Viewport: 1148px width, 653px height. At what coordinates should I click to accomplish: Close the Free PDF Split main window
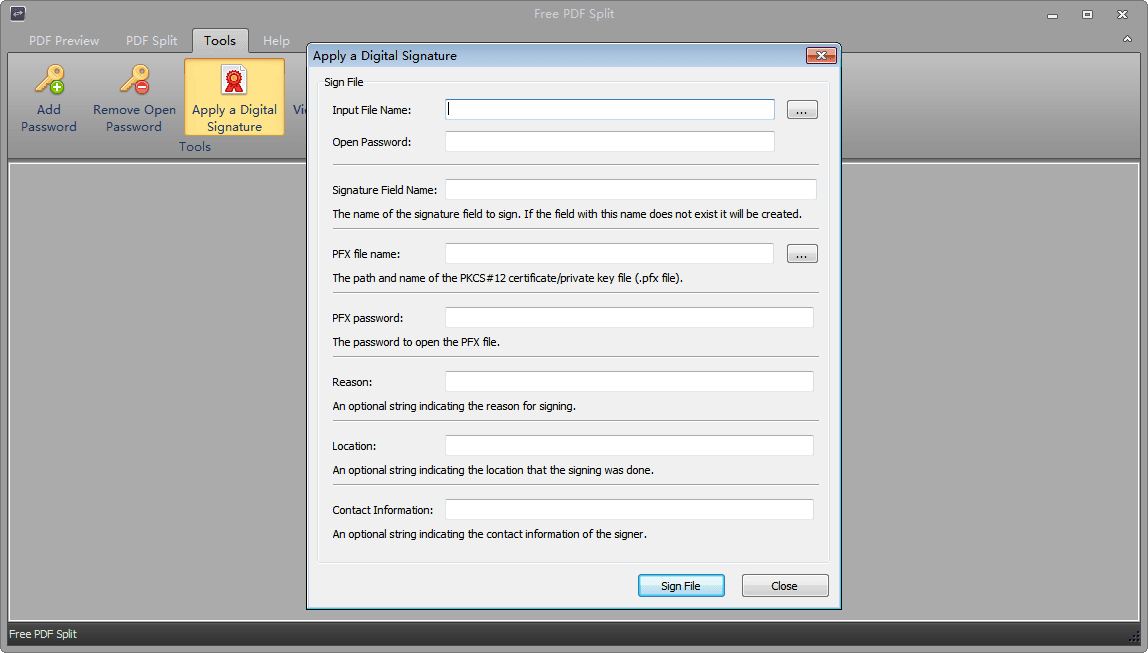[1122, 15]
